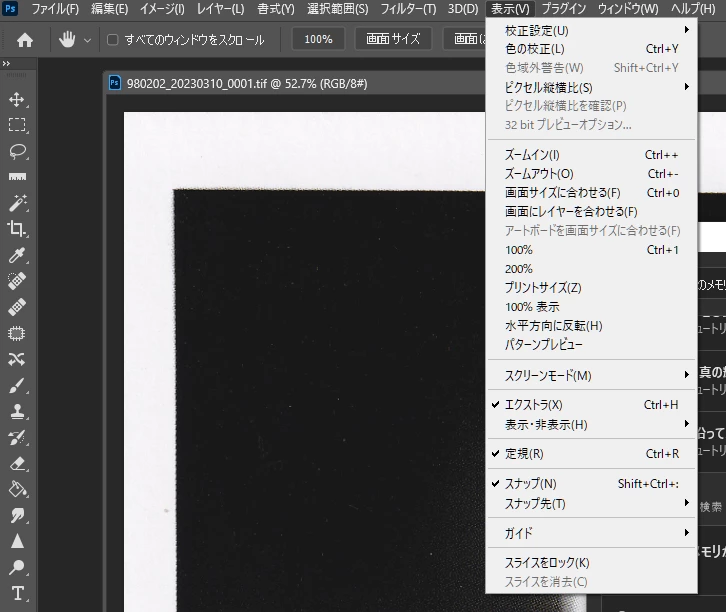This screenshot has width=726, height=612.
Task: Expand スクリーンモード(M) submenu
Action: 591,375
